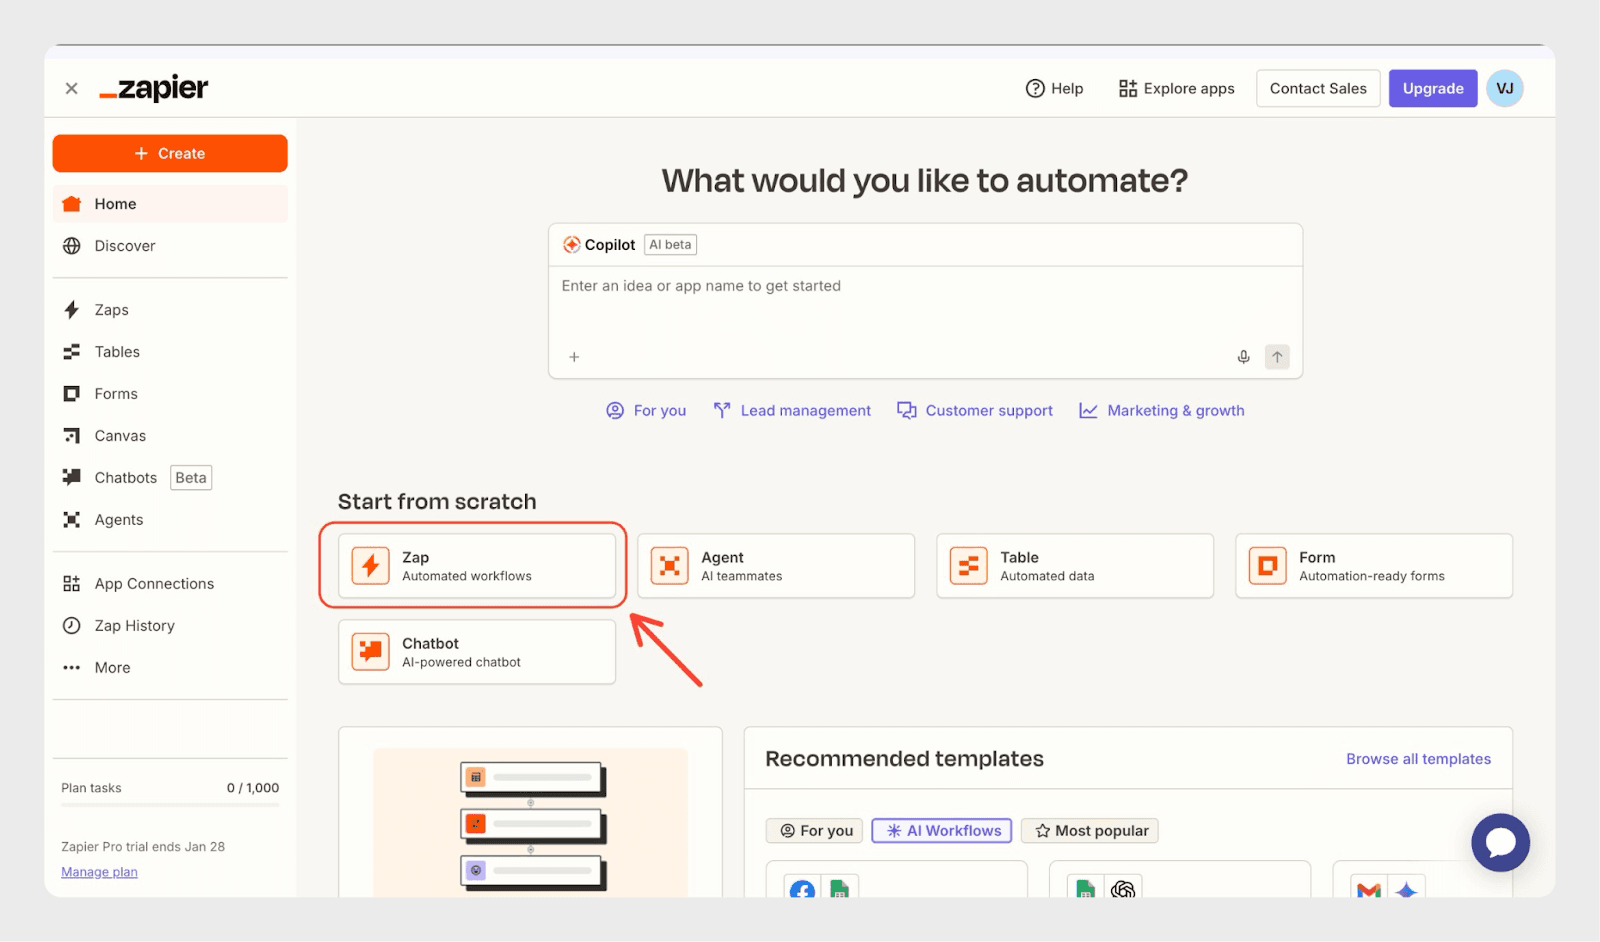Open the chat support bubble
Screen dimensions: 1600x942
click(1500, 843)
